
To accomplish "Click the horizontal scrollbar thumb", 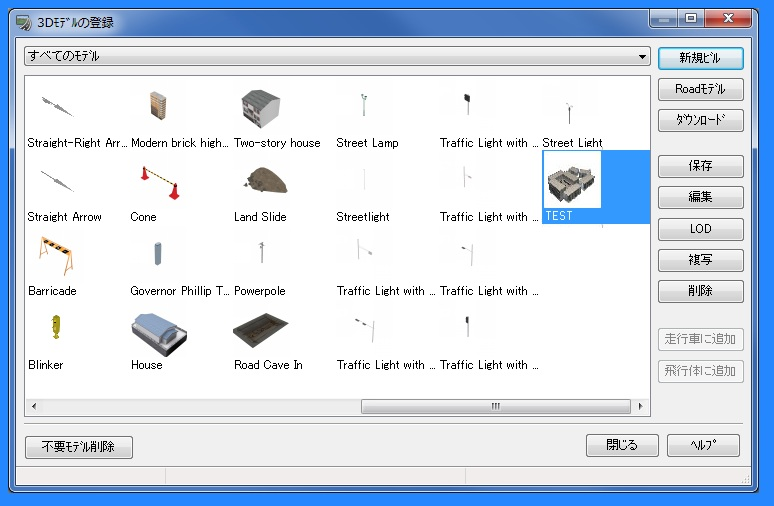I will coord(496,406).
